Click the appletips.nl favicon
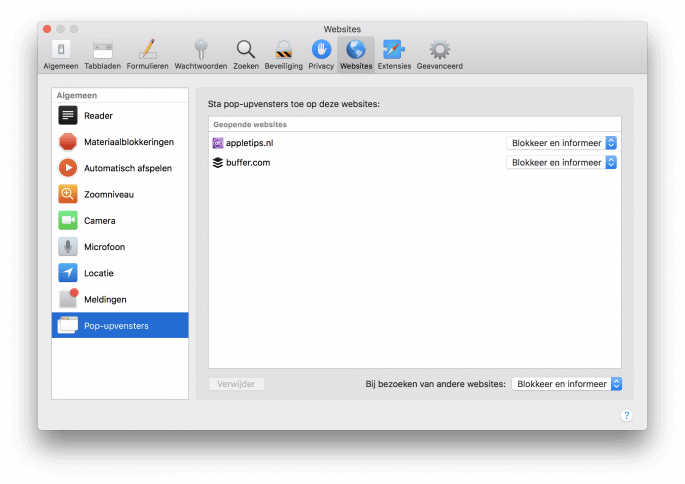 point(218,143)
